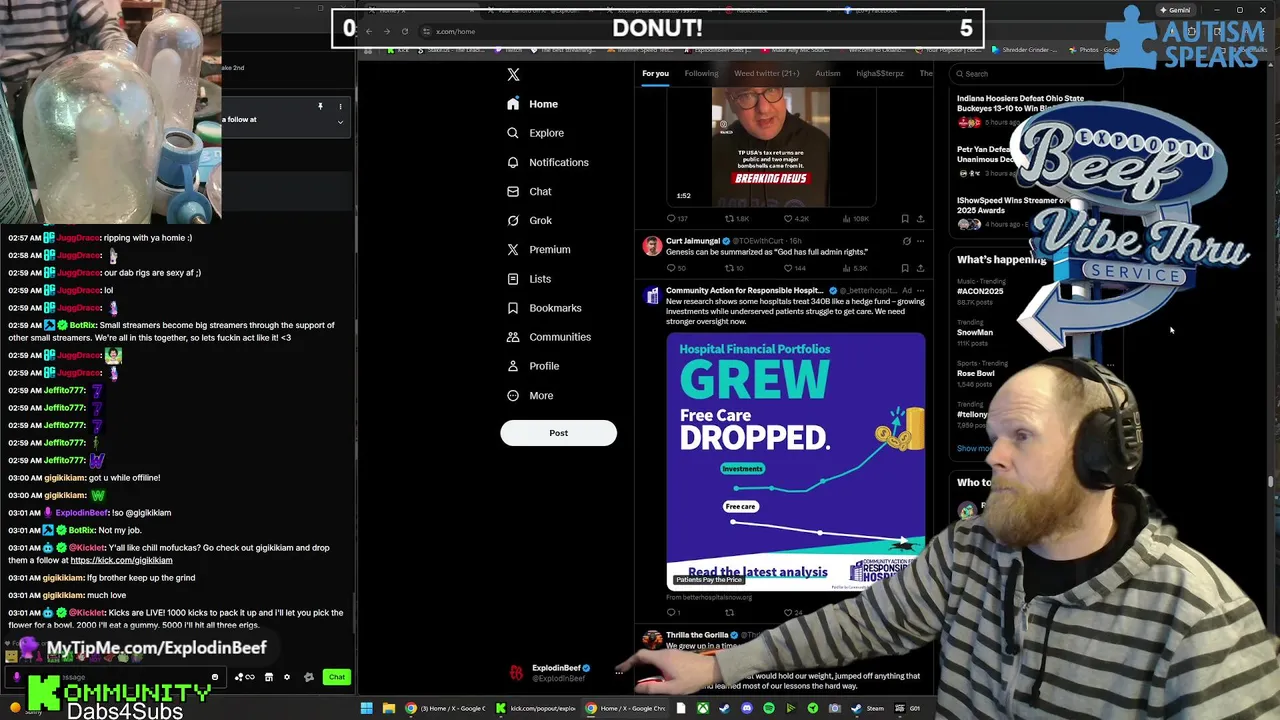The width and height of the screenshot is (1280, 720).
Task: Like the video post with 4.2K likes
Action: [x=796, y=219]
